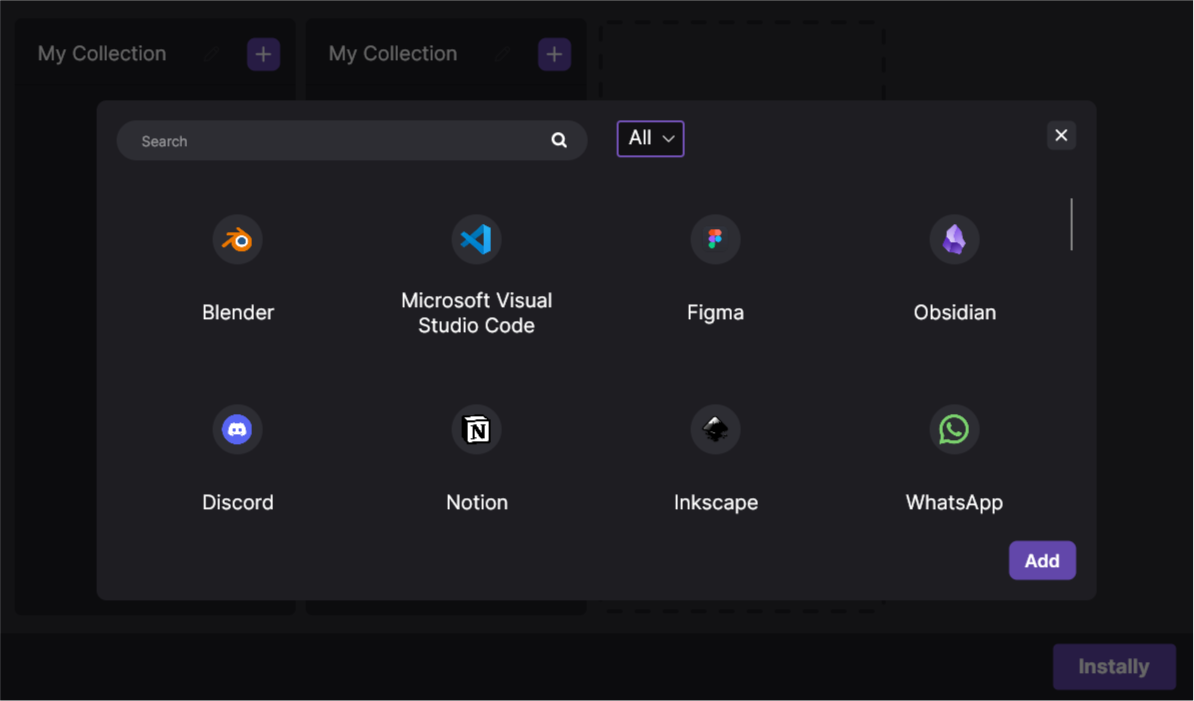Click the WhatsApp label text
This screenshot has height=701, width=1194.
click(954, 503)
